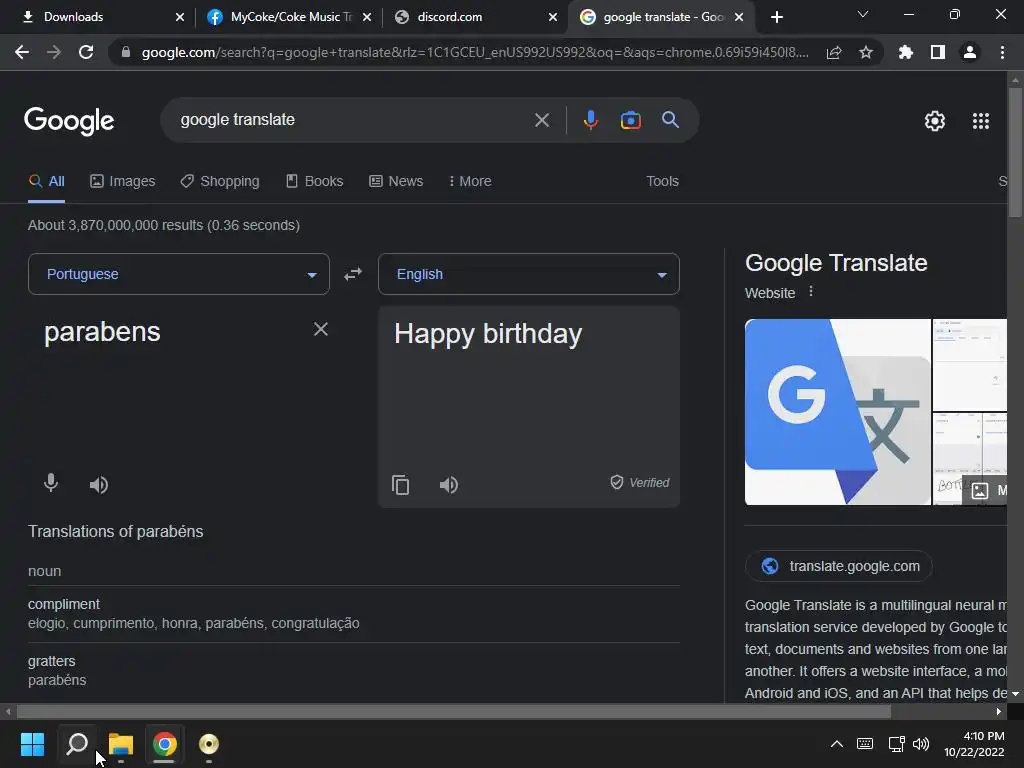1024x768 pixels.
Task: Show hidden system tray icons
Action: click(x=837, y=744)
